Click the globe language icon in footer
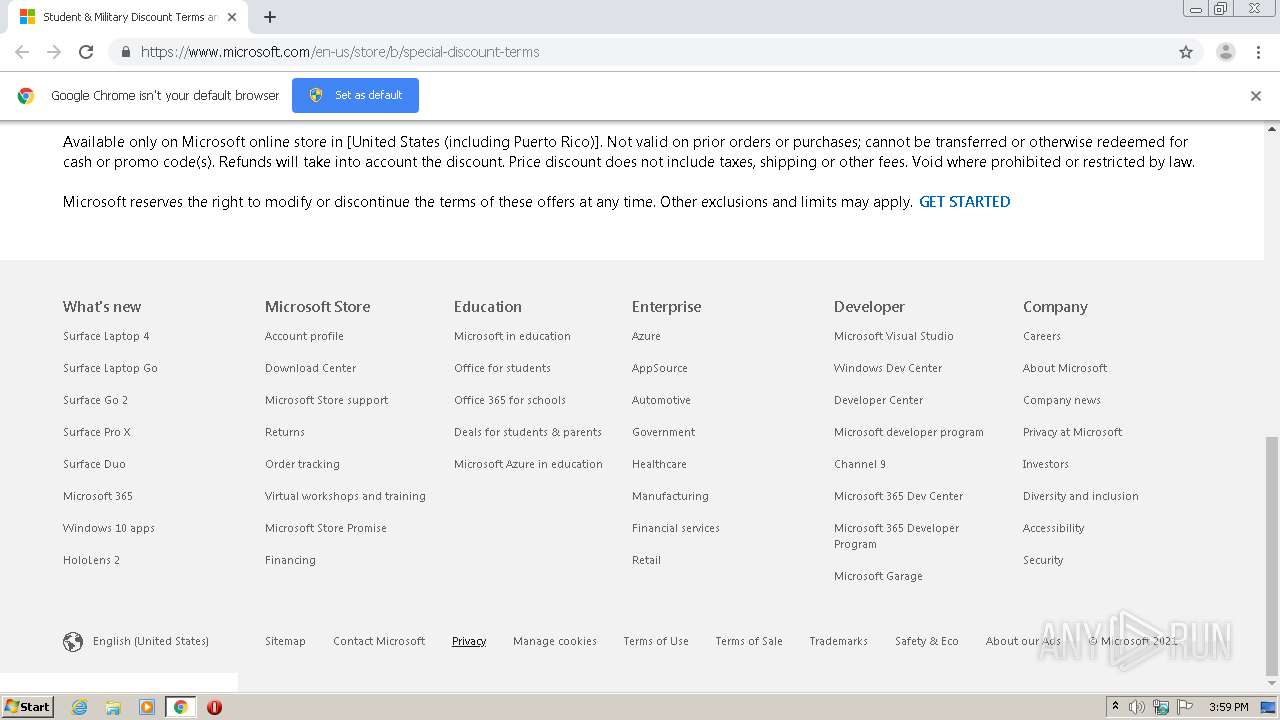Viewport: 1280px width, 720px height. (x=73, y=642)
